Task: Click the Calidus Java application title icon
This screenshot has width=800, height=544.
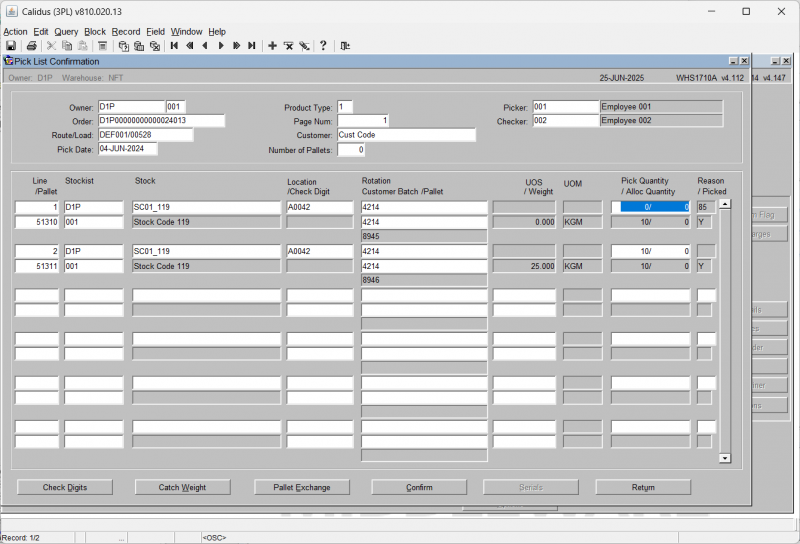Action: [x=11, y=11]
